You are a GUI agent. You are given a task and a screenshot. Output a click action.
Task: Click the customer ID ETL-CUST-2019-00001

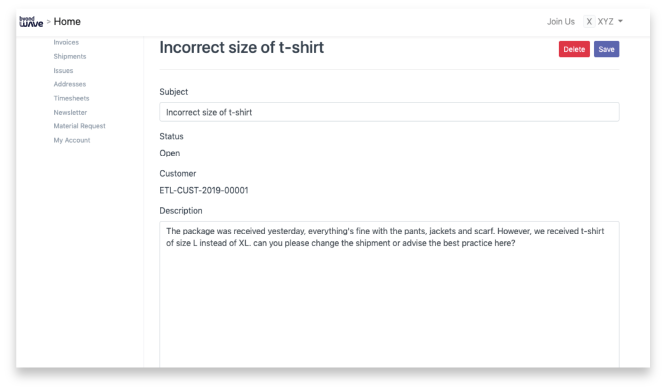204,190
